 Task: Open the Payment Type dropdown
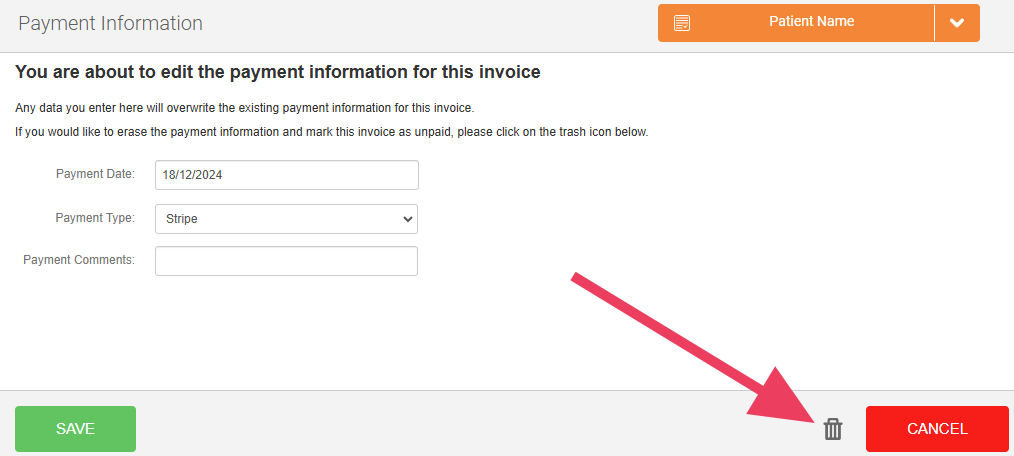point(286,218)
